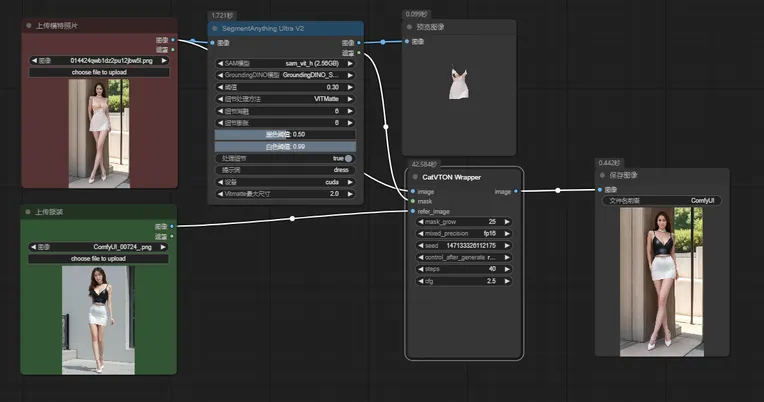764x402 pixels.
Task: Collapse the SegmentAnything Ultra V2 node dot
Action: pos(214,29)
